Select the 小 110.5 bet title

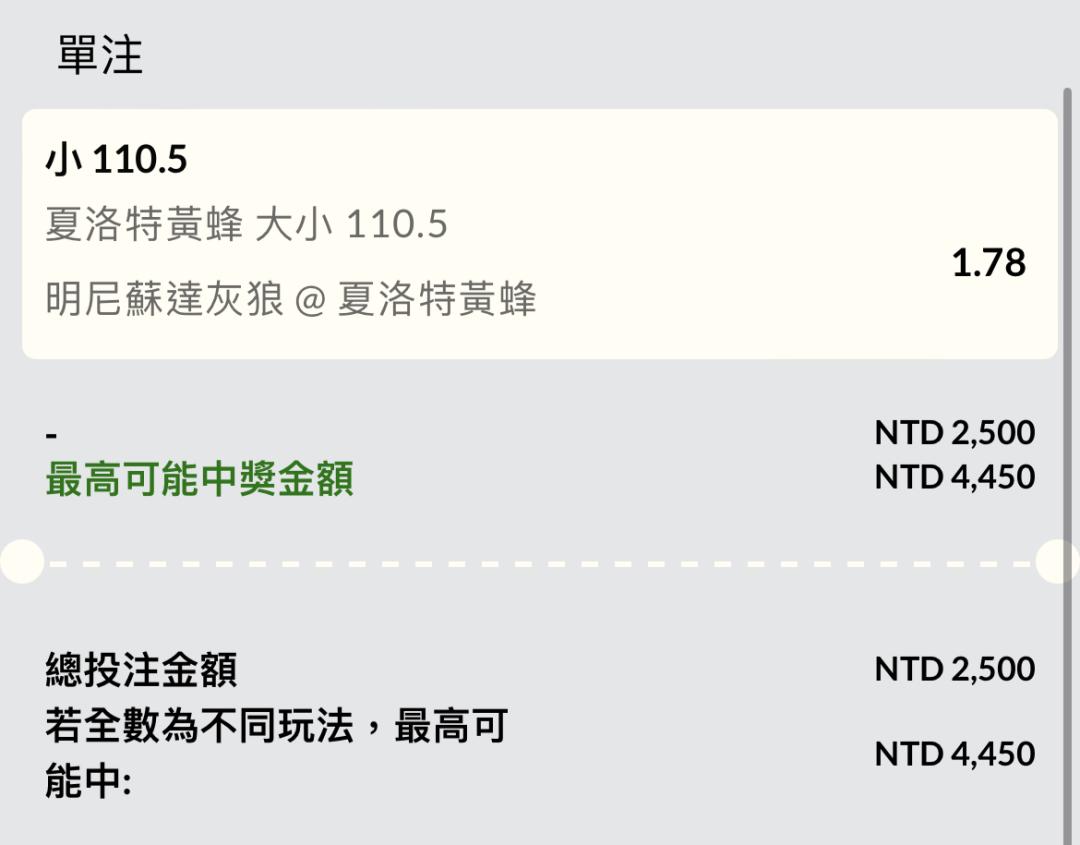pos(116,159)
